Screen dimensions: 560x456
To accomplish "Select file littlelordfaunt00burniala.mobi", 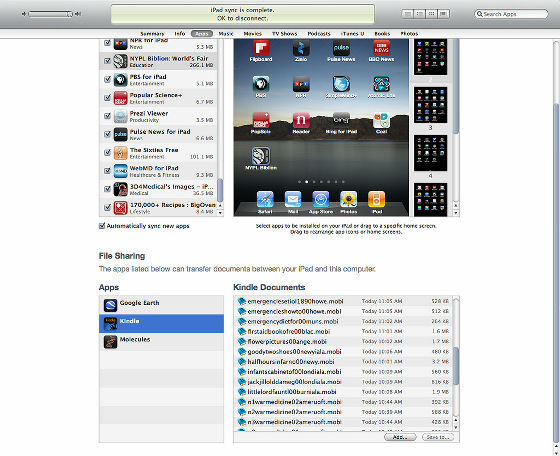I will click(343, 392).
